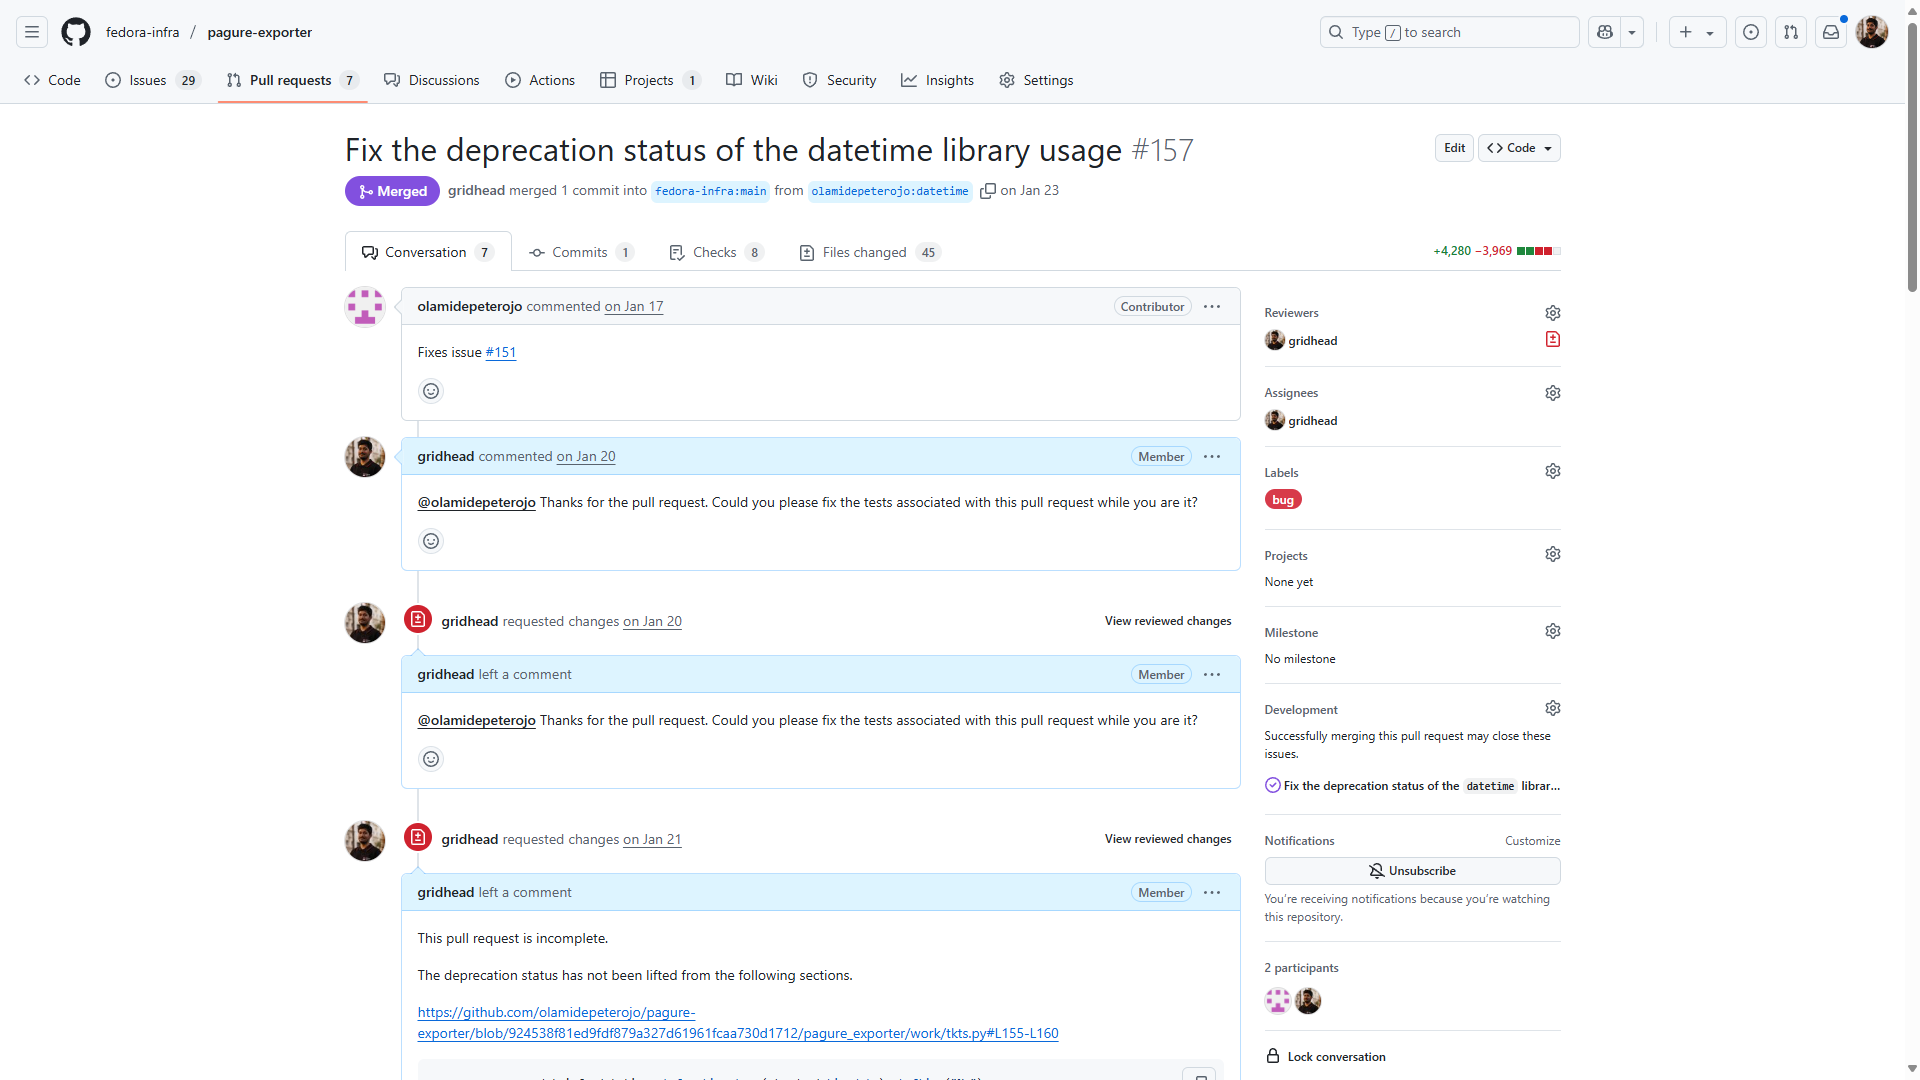The image size is (1920, 1080).
Task: Edit labels via gear icon
Action: tap(1552, 471)
